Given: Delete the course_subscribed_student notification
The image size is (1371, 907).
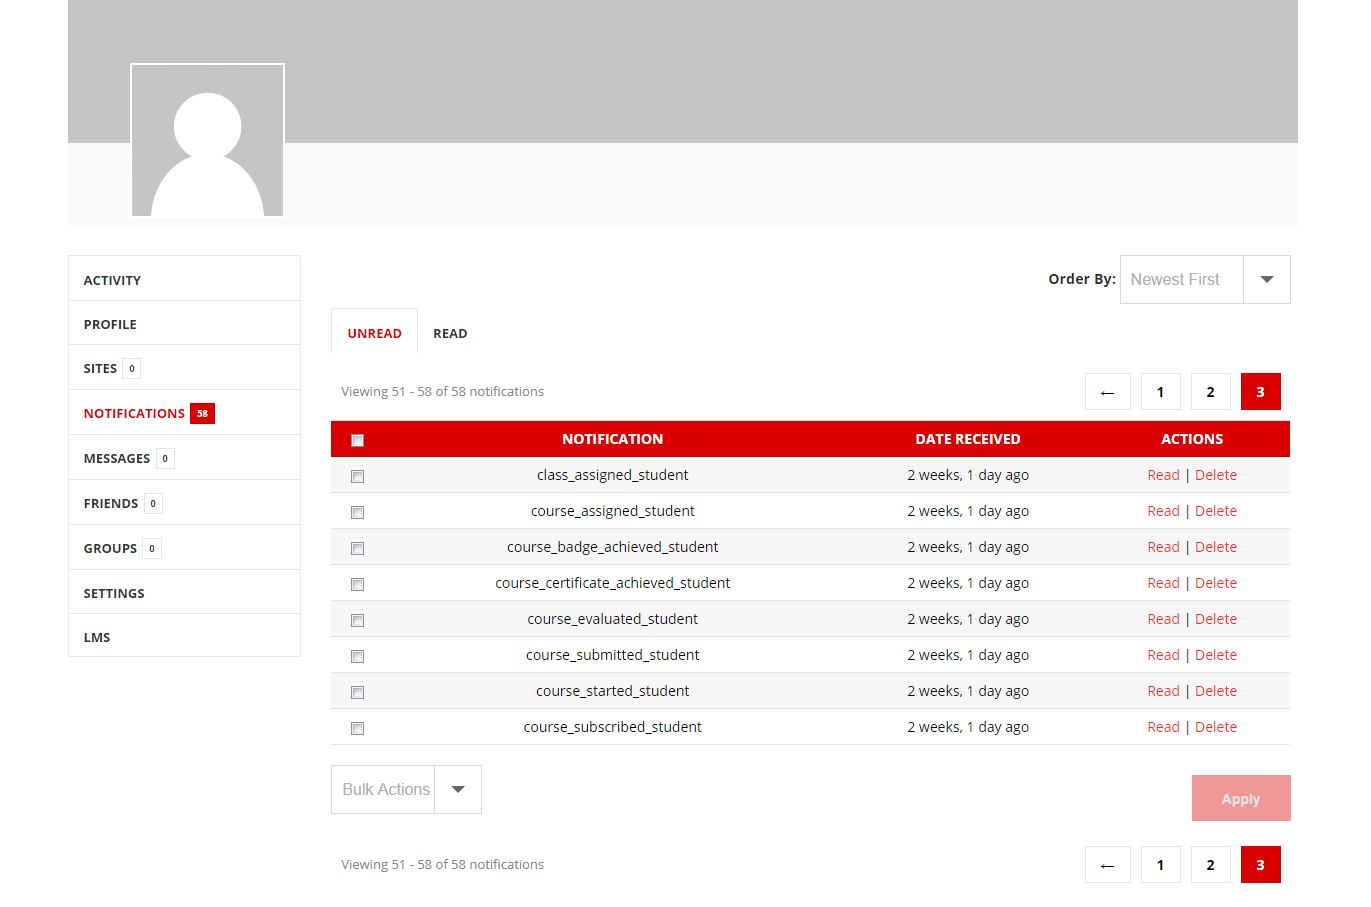Looking at the screenshot, I should pyautogui.click(x=1216, y=727).
